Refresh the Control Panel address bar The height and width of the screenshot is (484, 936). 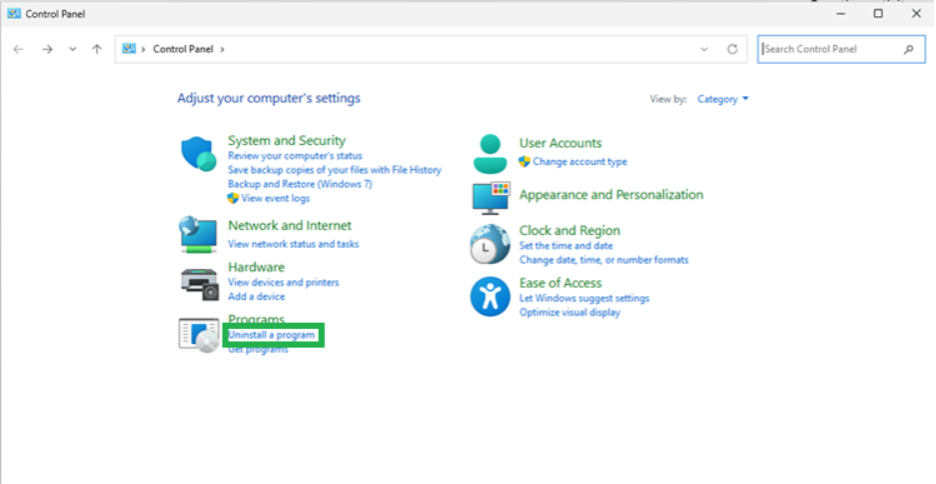(x=732, y=50)
